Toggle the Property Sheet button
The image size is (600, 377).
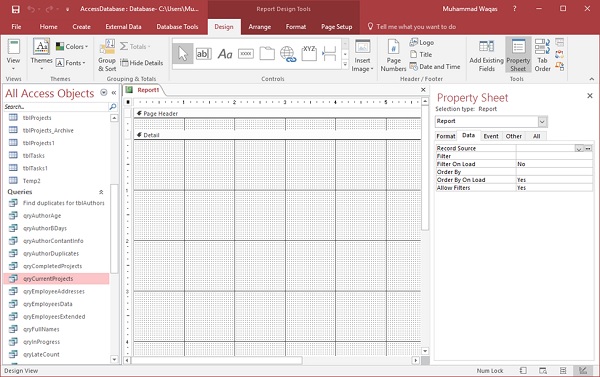(518, 55)
